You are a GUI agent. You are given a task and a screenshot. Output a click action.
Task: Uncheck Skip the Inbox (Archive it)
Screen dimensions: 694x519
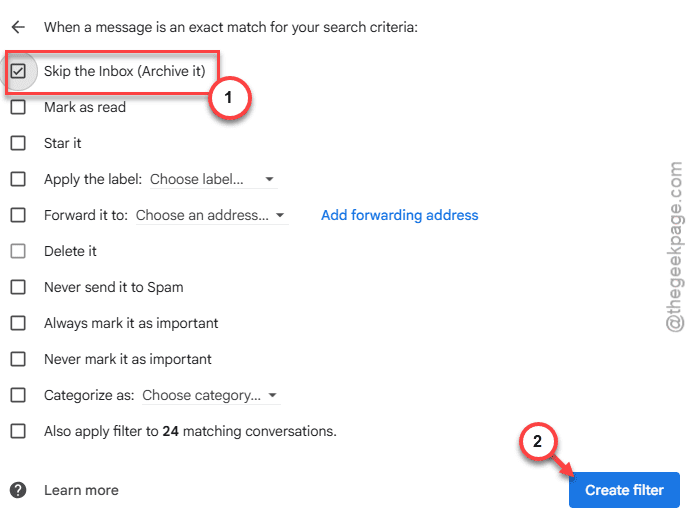(x=18, y=71)
